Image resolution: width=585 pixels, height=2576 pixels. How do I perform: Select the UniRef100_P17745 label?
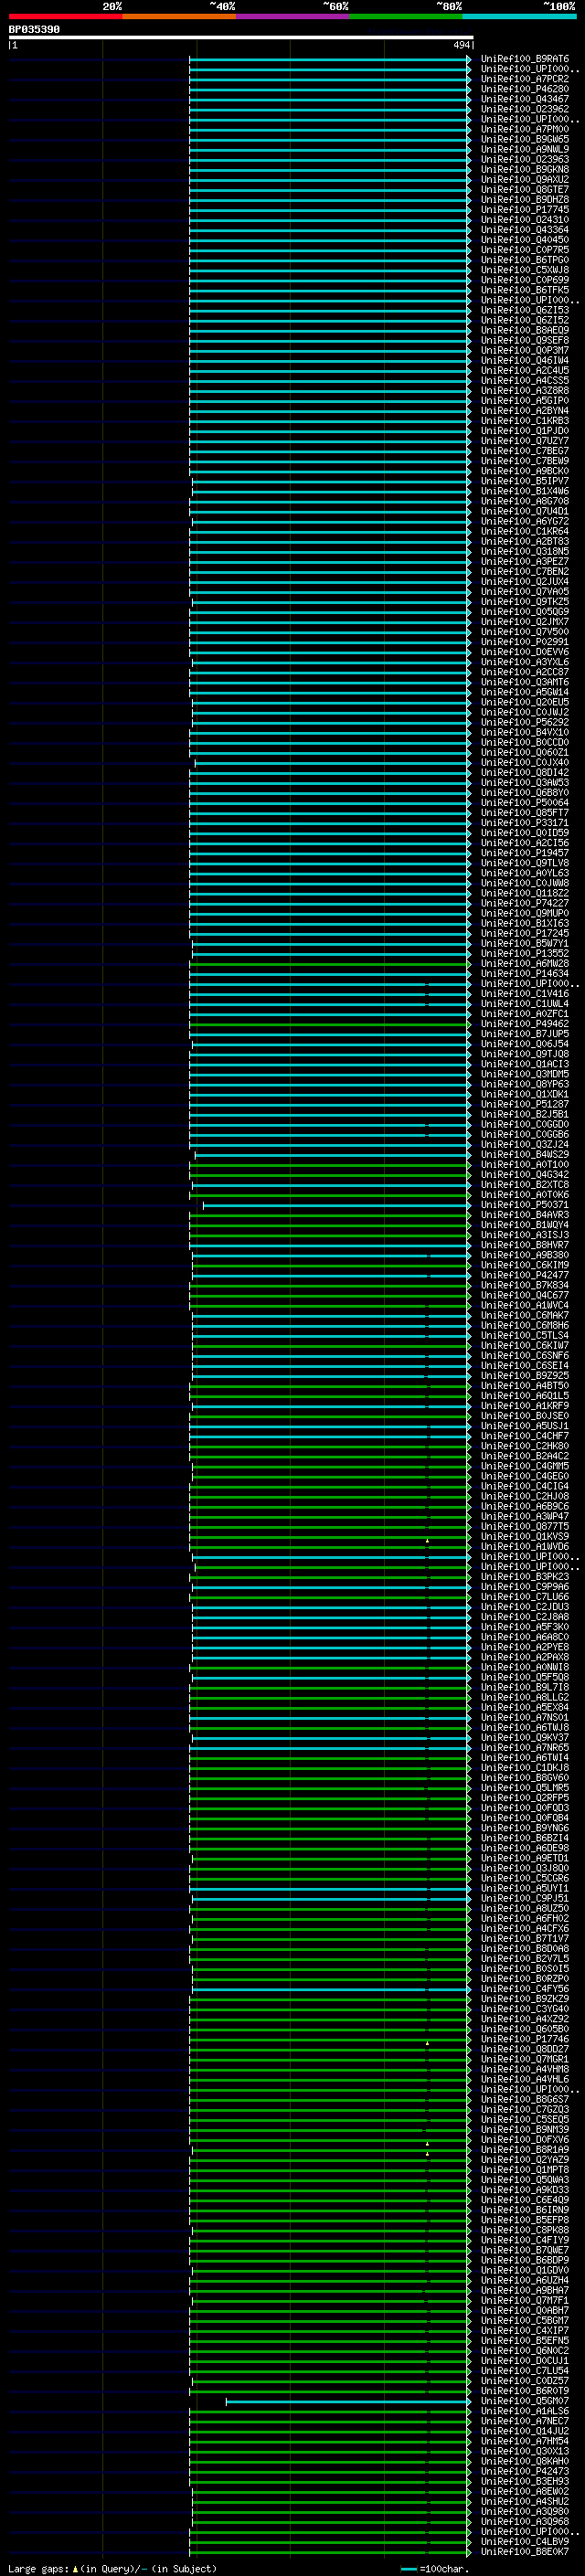525,210
